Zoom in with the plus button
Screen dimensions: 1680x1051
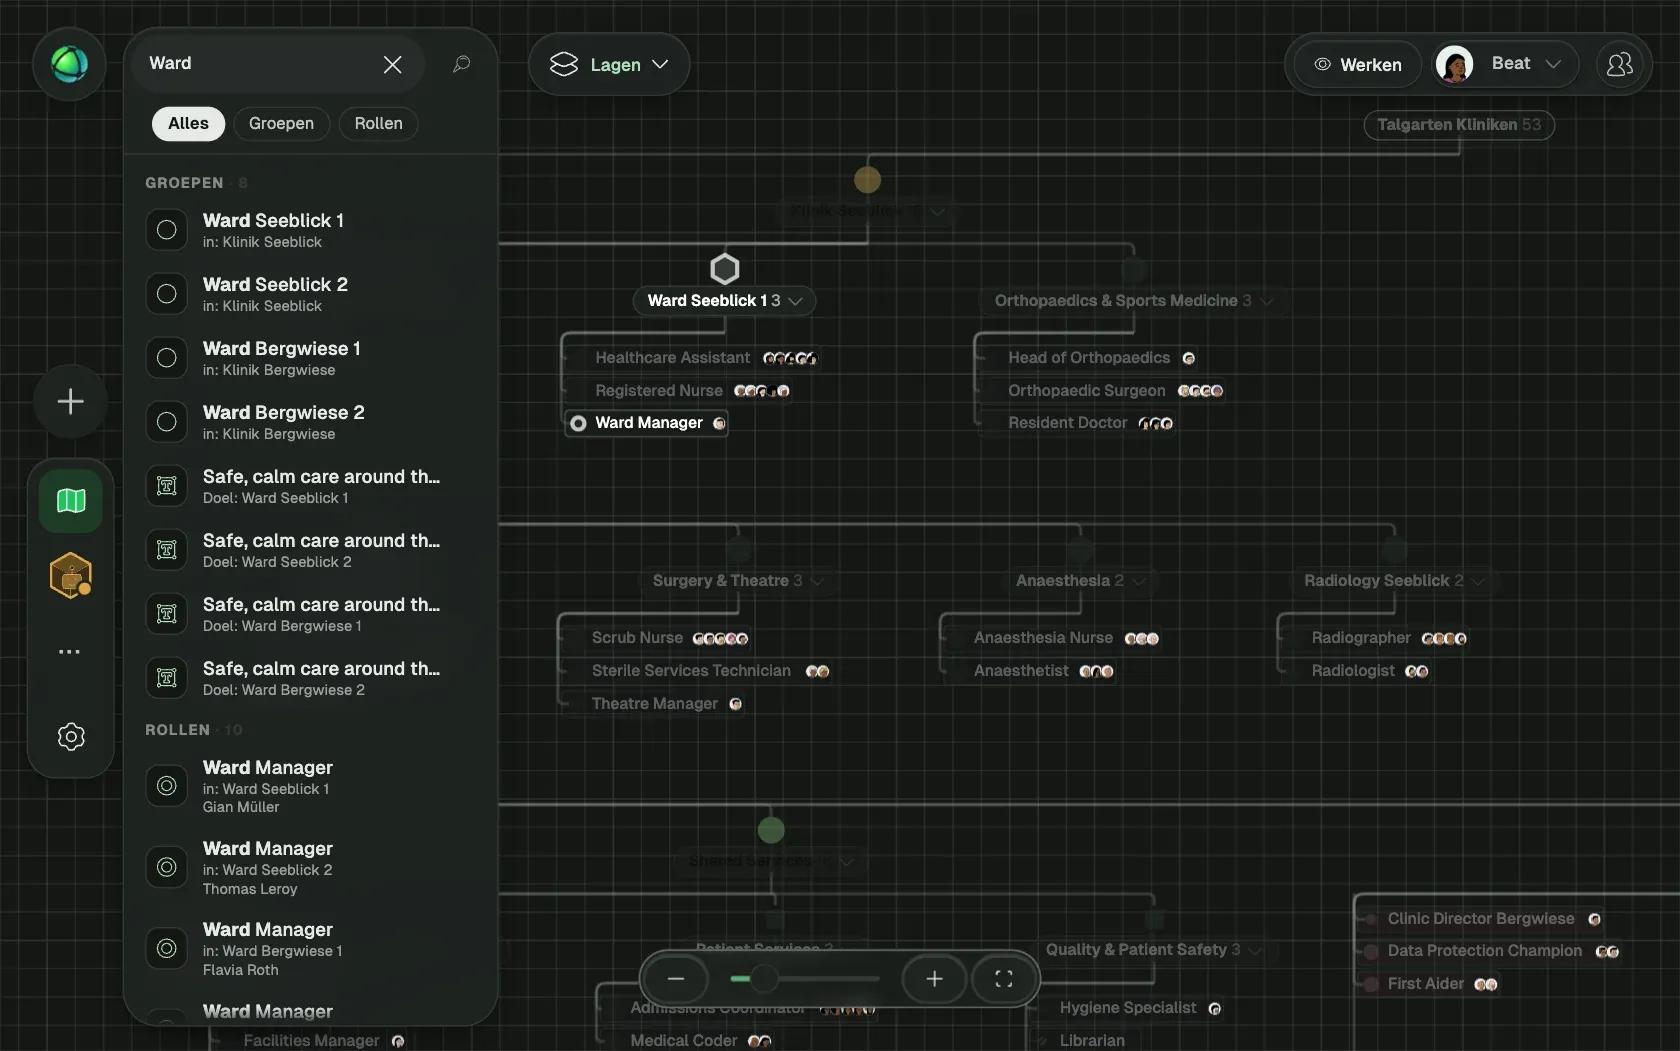click(934, 979)
